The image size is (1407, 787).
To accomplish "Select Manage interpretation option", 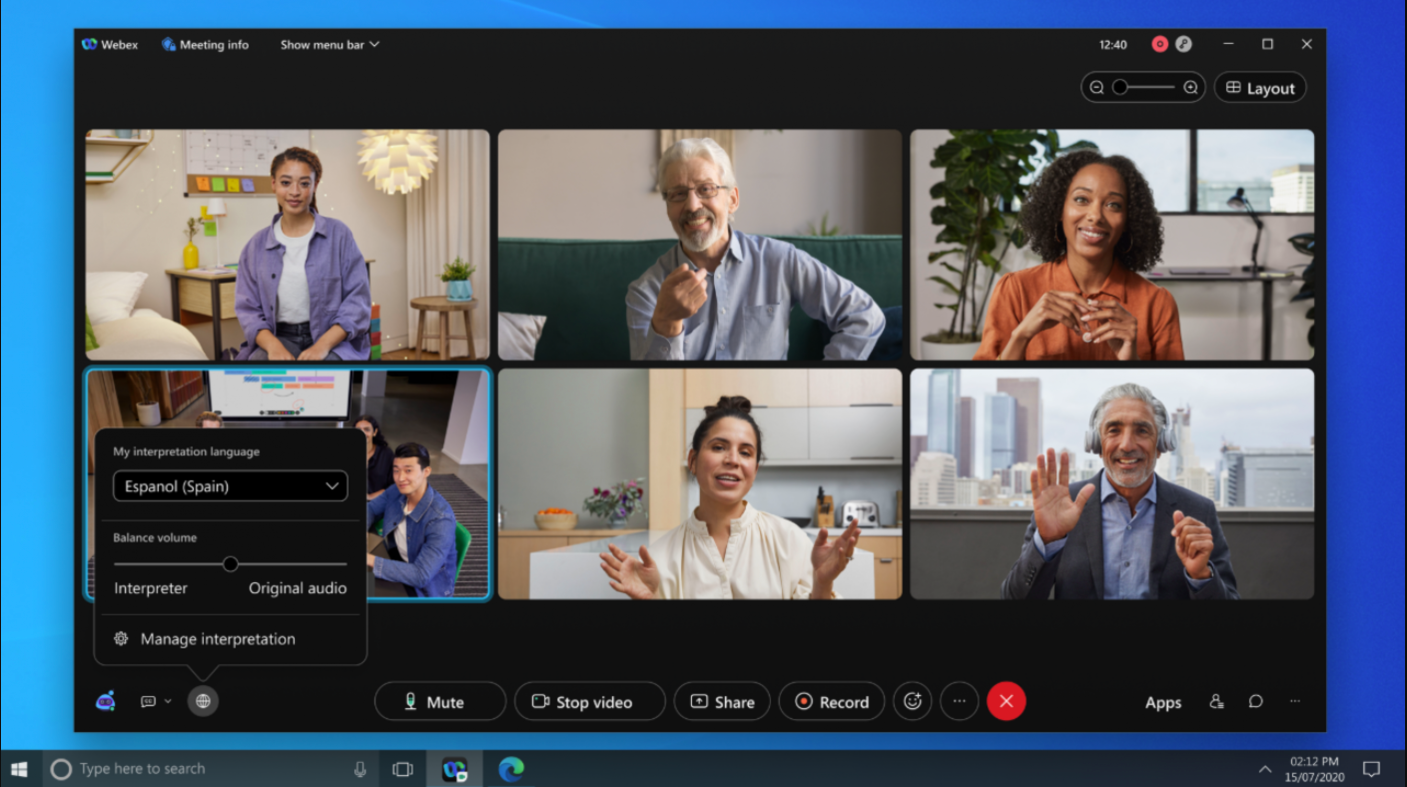I will coord(217,639).
